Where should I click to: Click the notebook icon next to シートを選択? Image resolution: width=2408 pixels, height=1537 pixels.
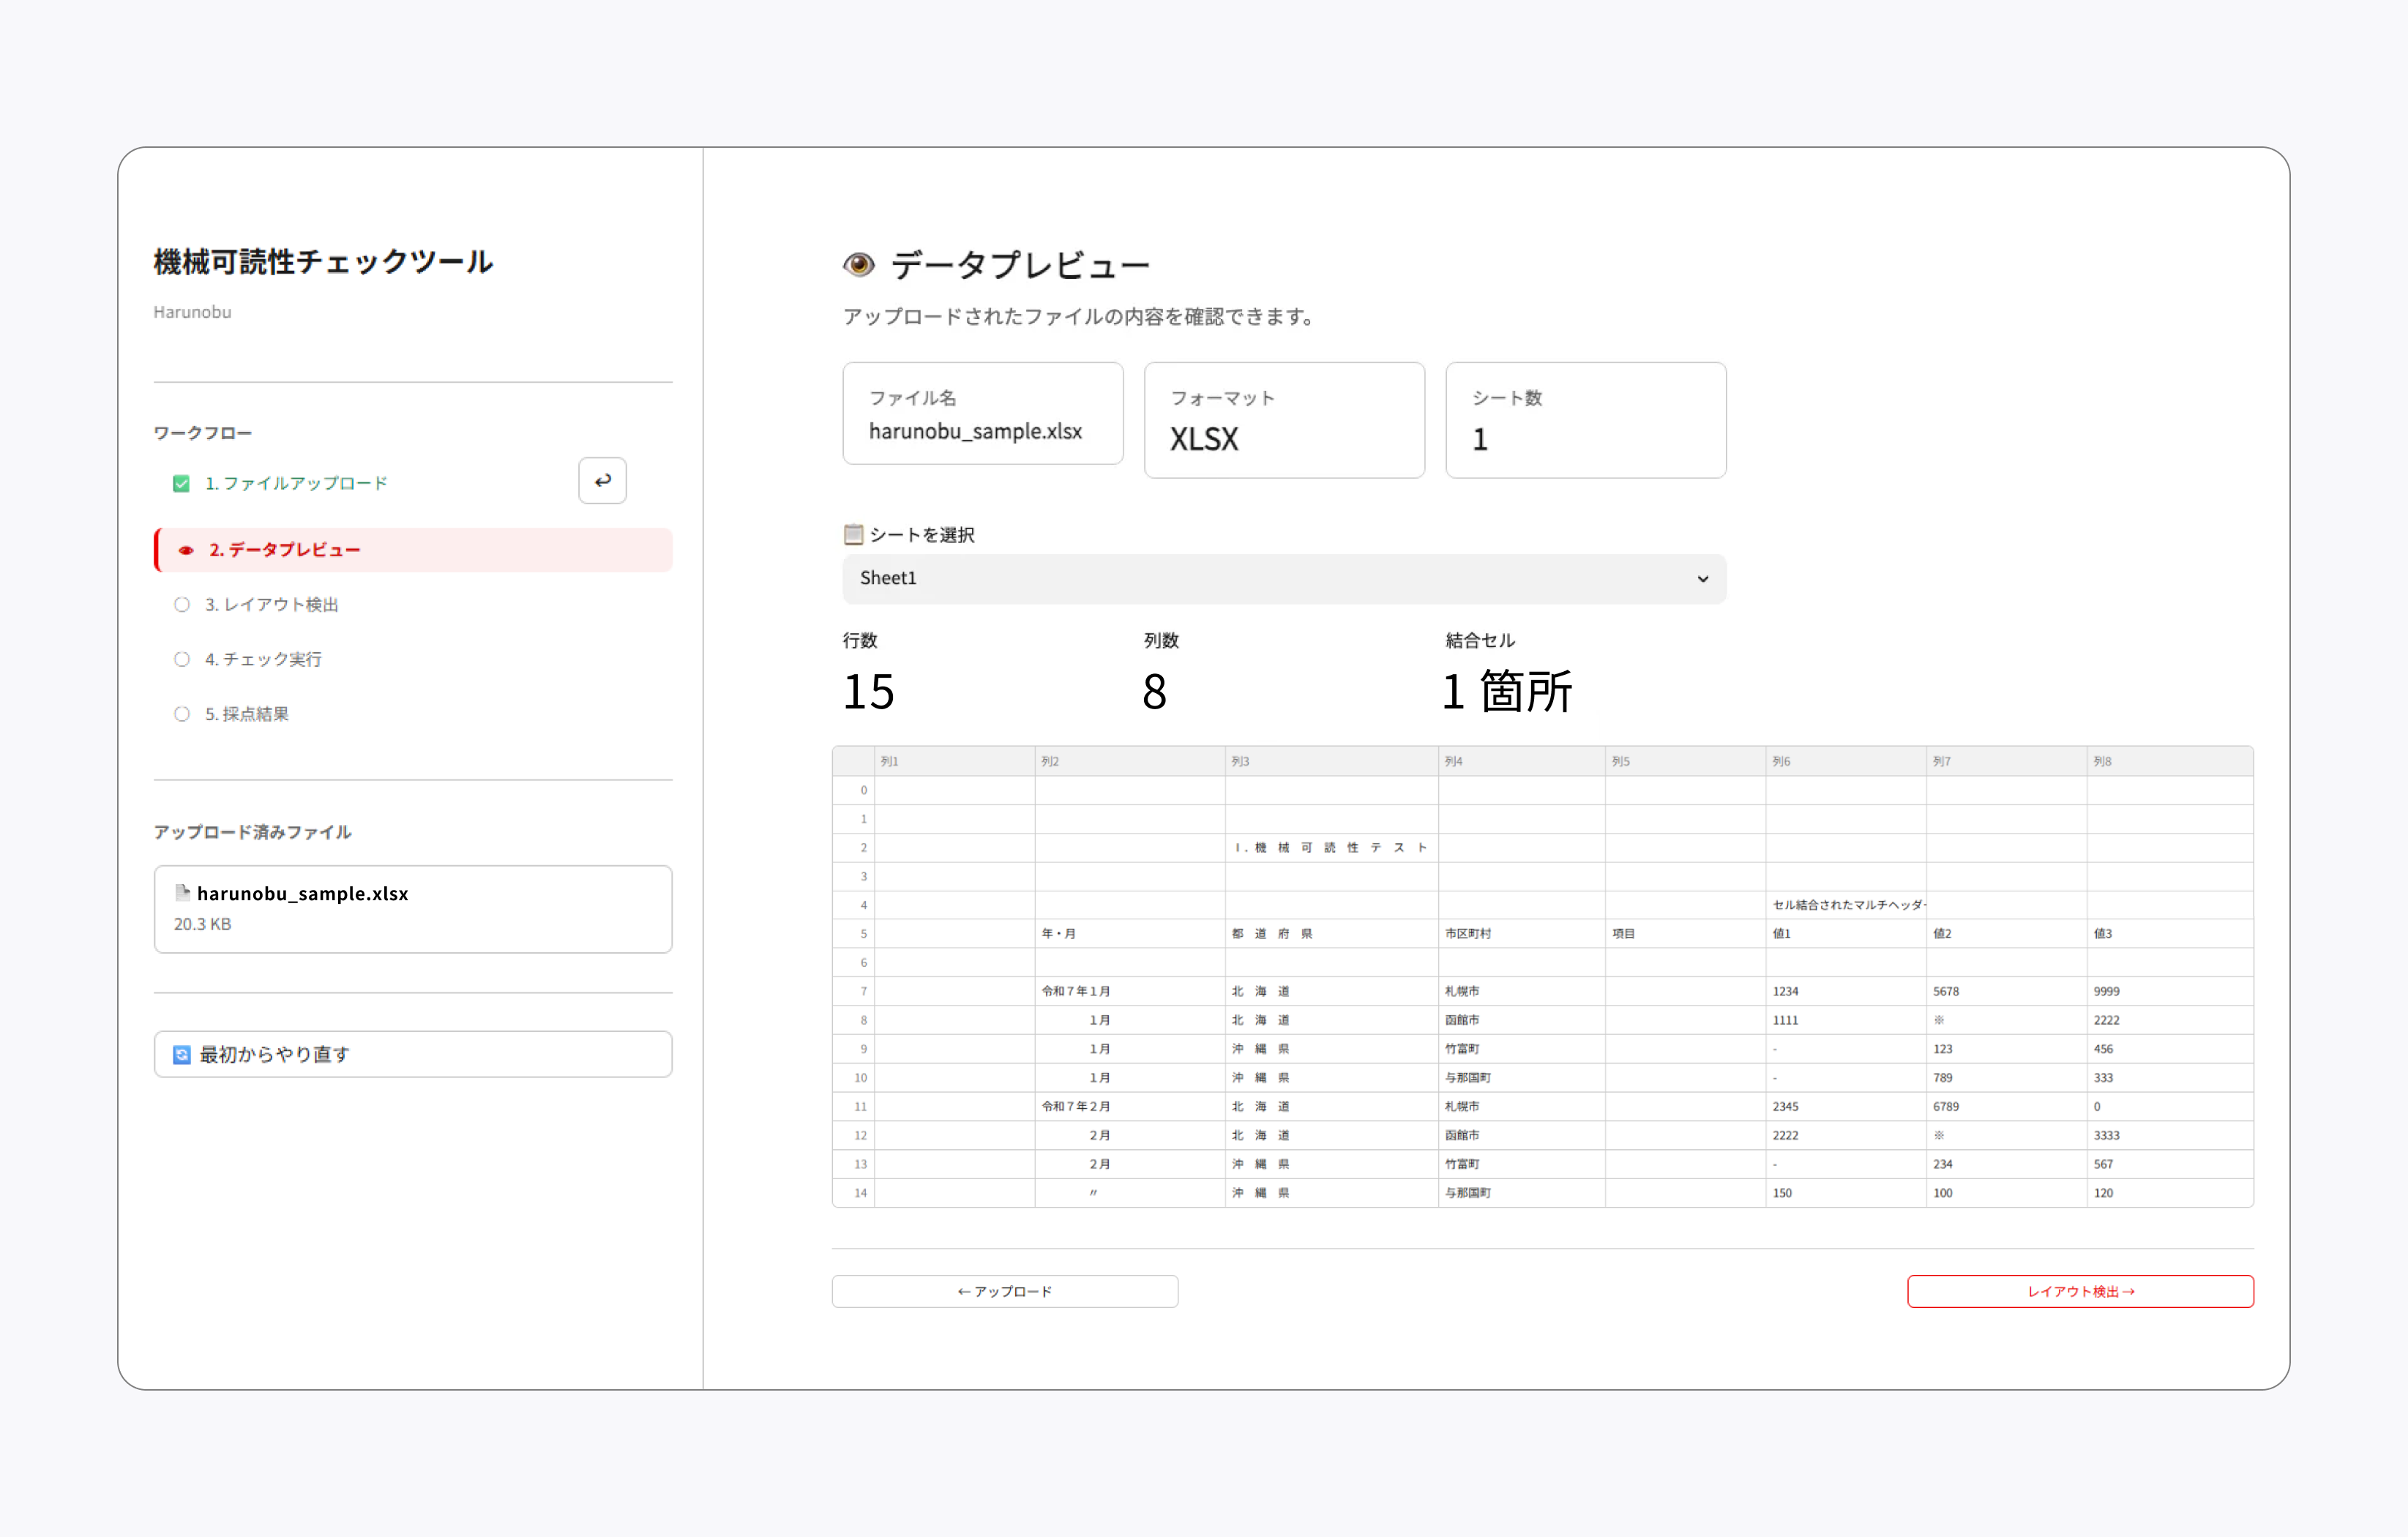point(853,534)
